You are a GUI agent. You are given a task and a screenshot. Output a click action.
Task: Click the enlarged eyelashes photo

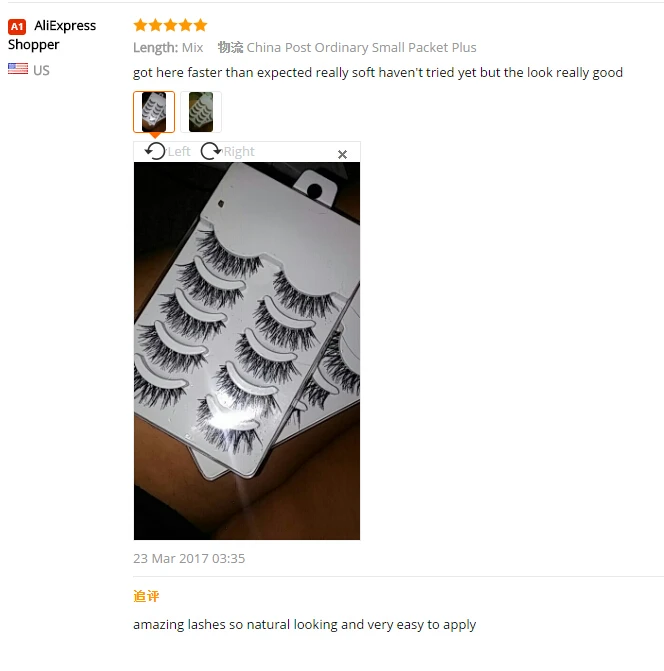247,351
